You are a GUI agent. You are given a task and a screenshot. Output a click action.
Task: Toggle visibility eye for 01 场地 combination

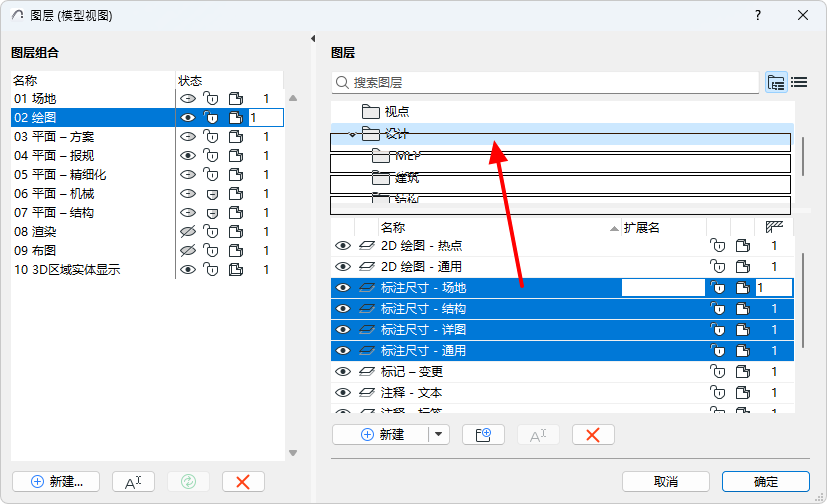[x=188, y=99]
